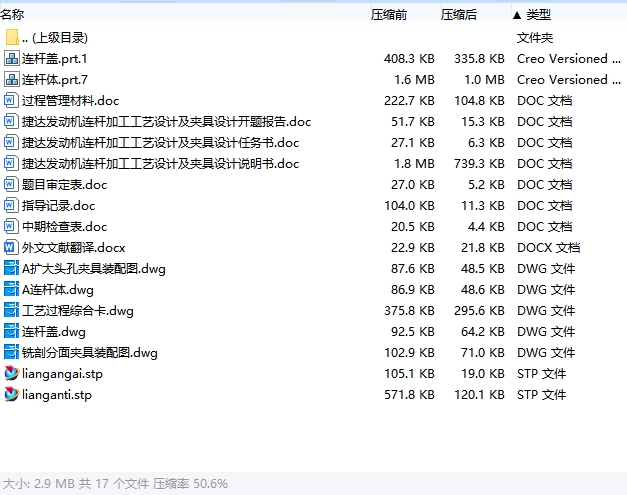Click the 22.9 KB size of 外文文献翻译.docx

click(x=413, y=248)
